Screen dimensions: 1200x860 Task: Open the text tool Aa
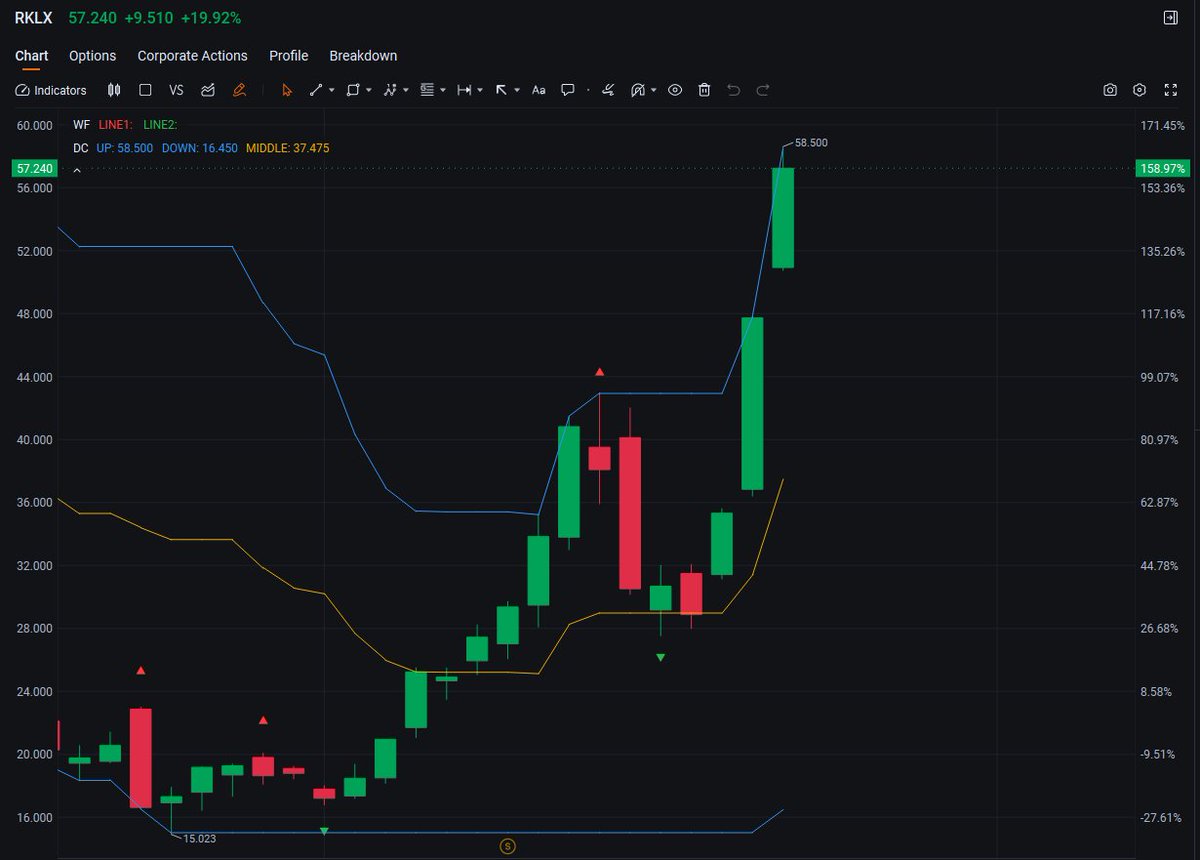(538, 90)
